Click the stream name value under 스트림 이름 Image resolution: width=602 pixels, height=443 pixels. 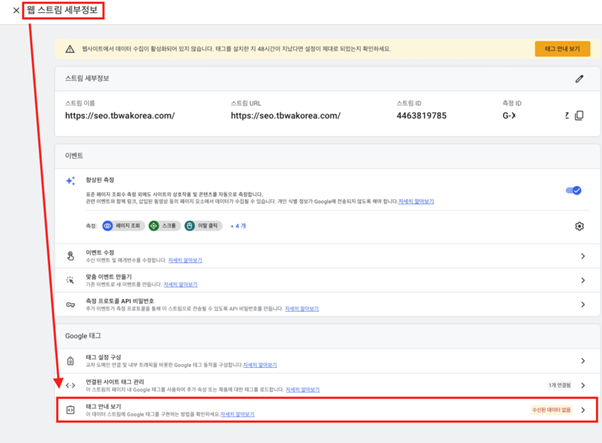point(120,116)
